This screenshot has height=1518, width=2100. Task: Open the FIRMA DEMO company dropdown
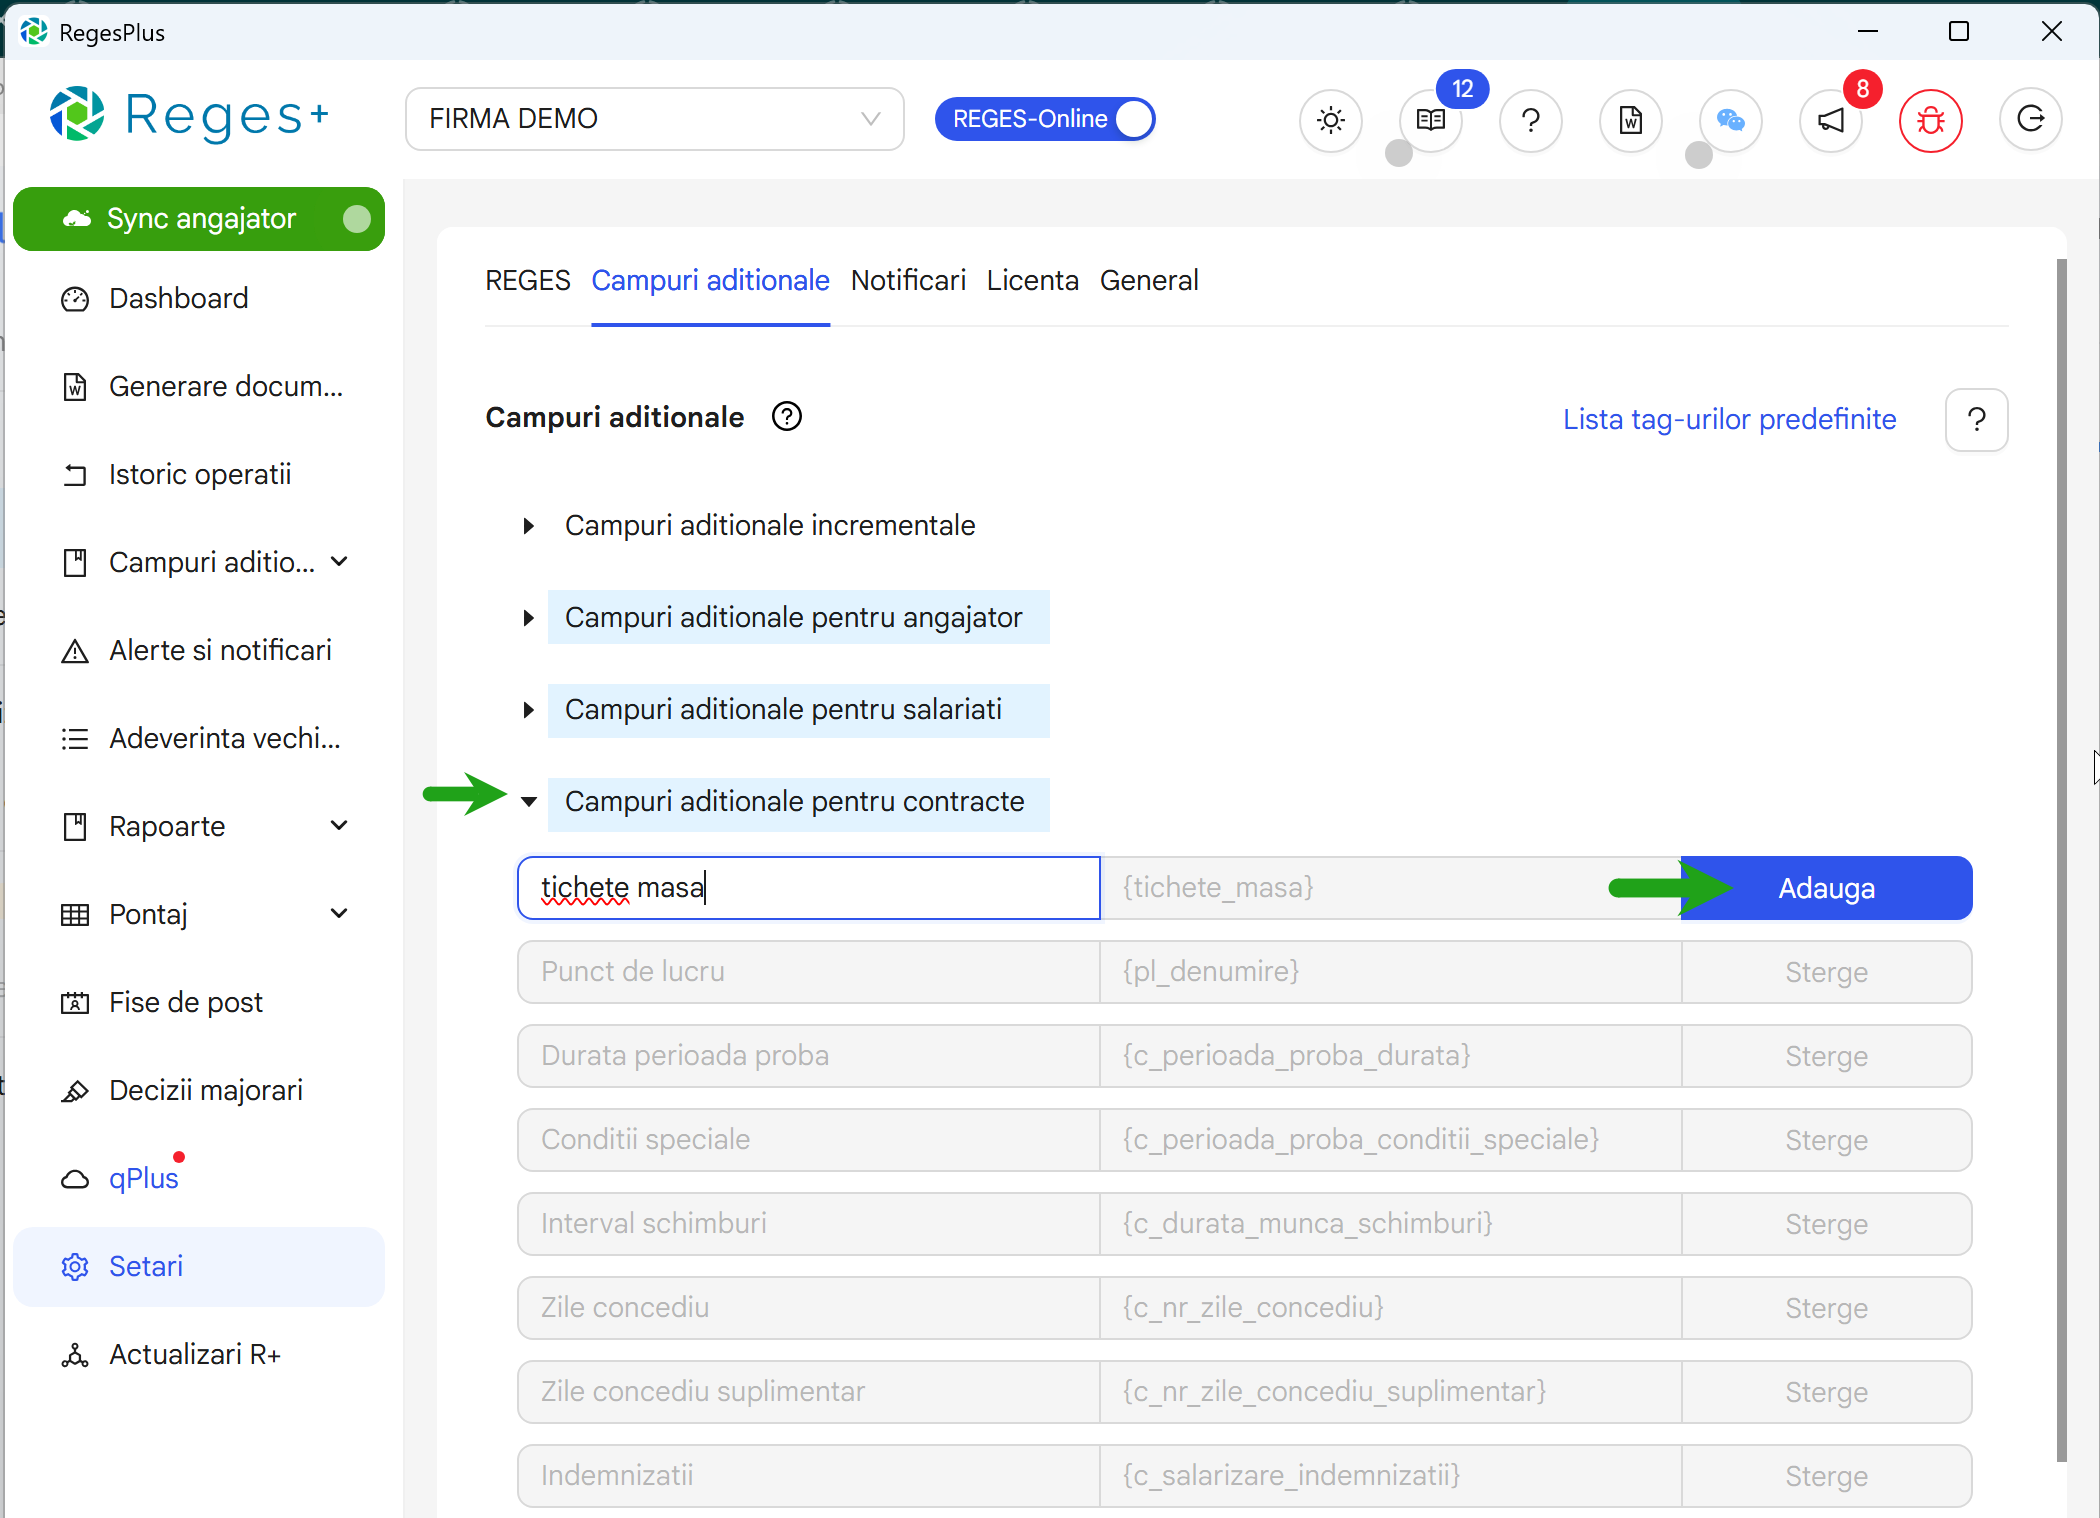[x=654, y=118]
